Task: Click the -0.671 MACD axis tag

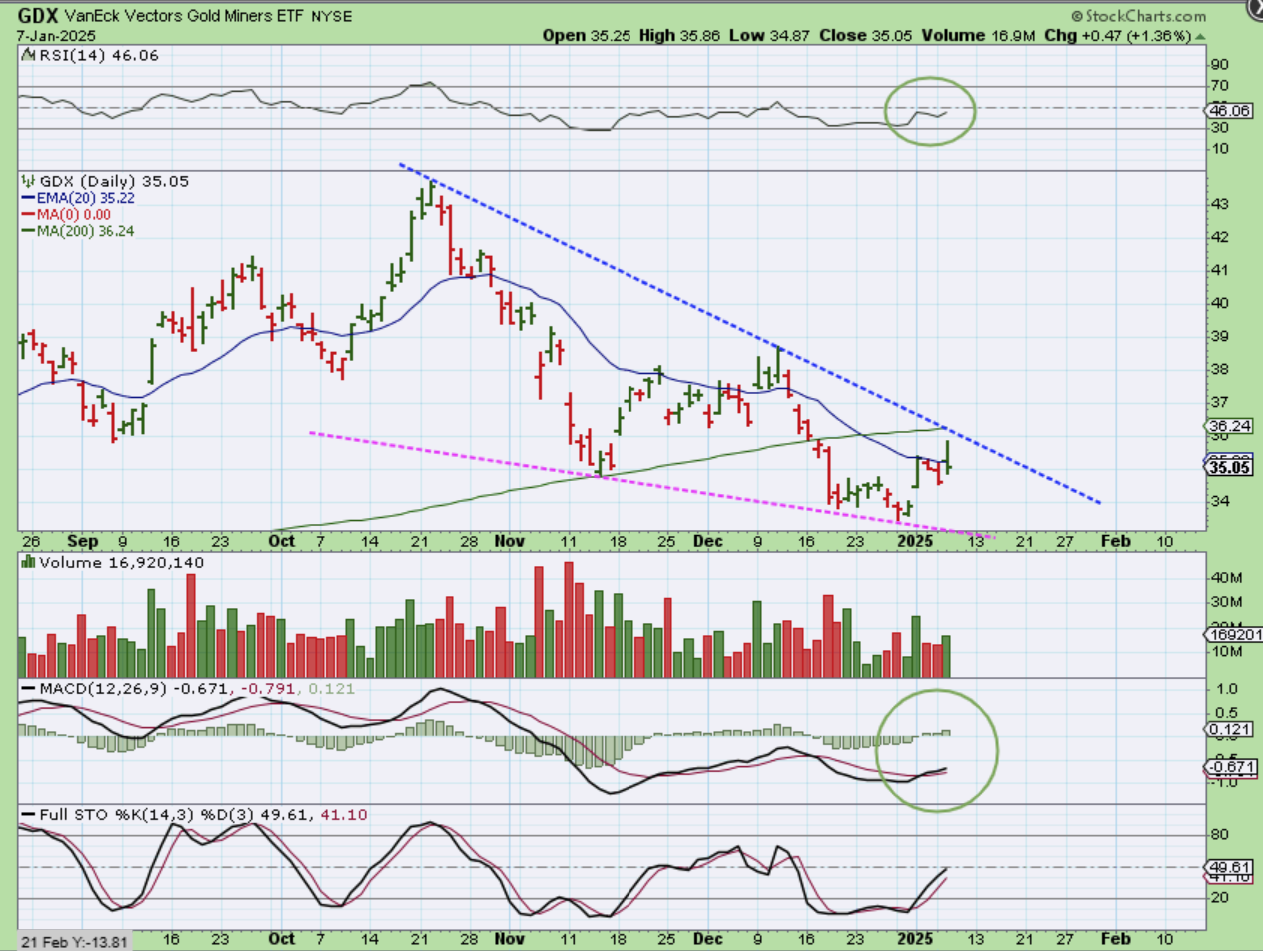Action: (1231, 767)
